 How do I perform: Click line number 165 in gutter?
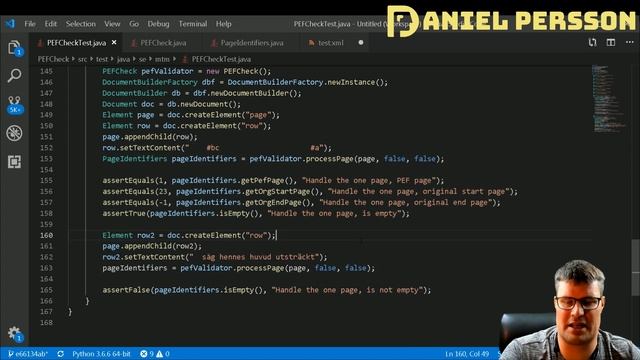[47, 290]
